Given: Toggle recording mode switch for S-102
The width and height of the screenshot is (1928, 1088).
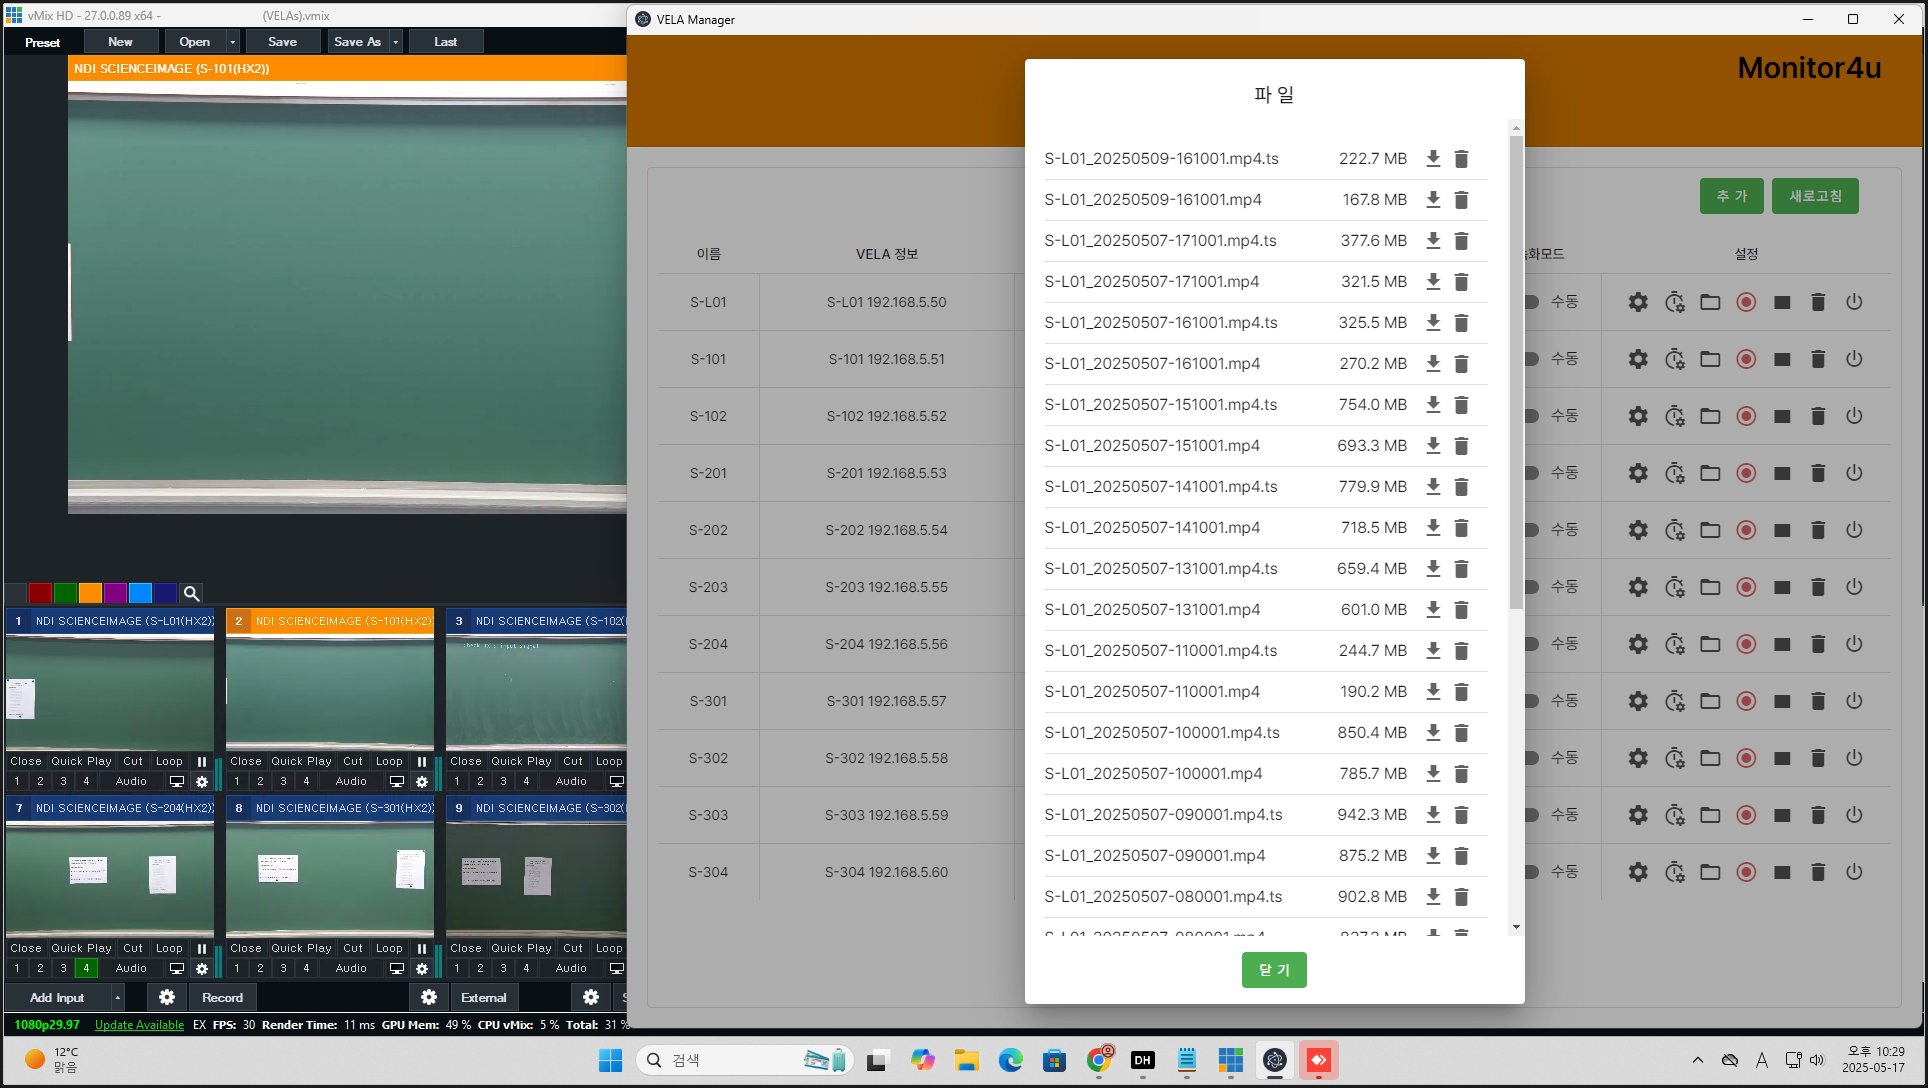Looking at the screenshot, I should (1531, 416).
